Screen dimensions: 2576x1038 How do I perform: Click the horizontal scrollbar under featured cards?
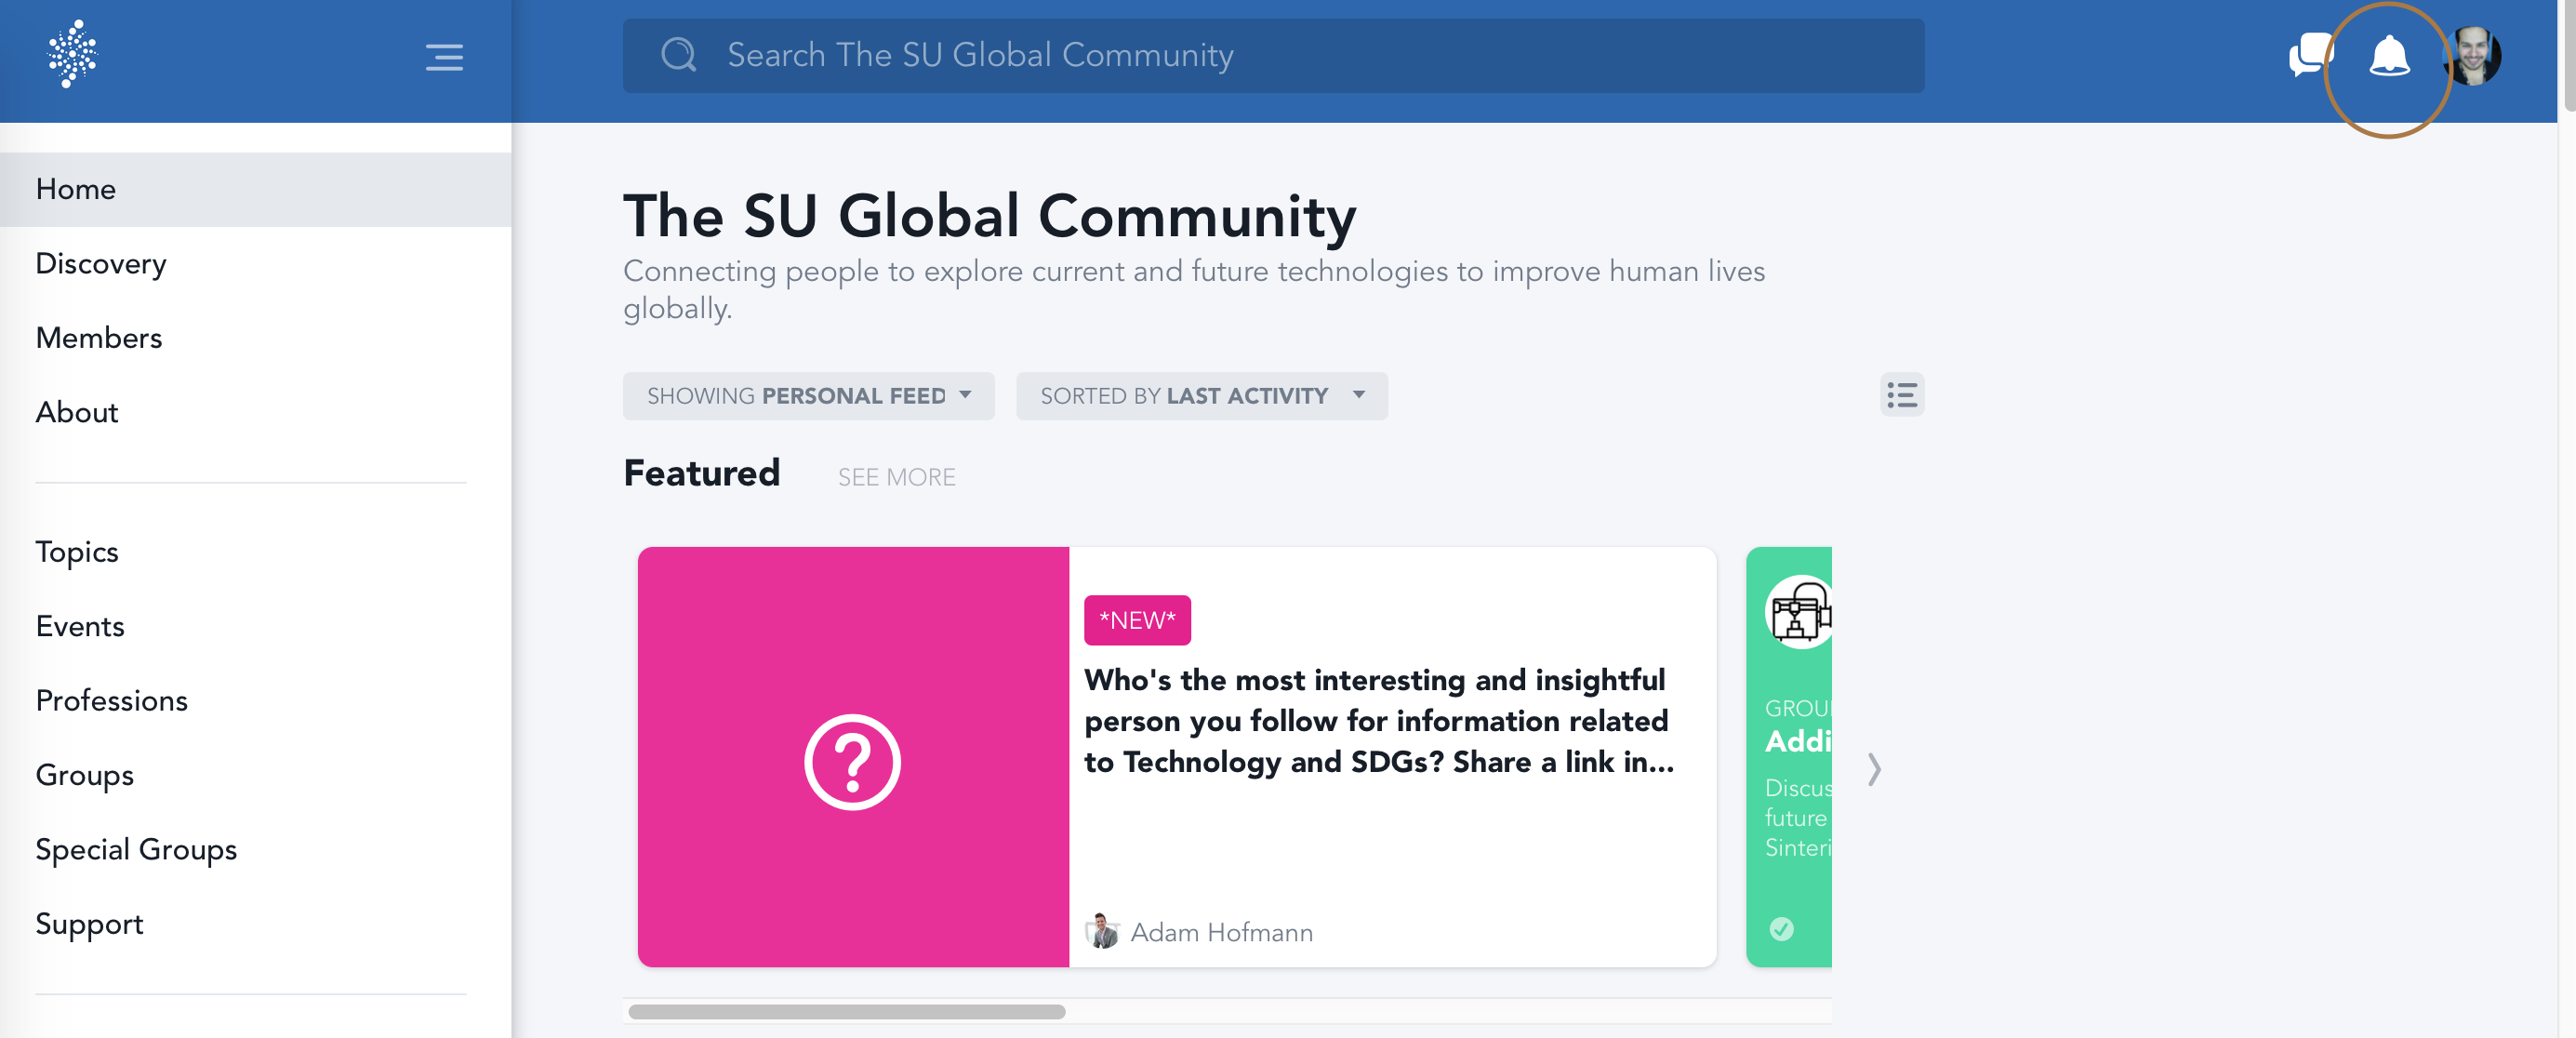click(846, 1011)
